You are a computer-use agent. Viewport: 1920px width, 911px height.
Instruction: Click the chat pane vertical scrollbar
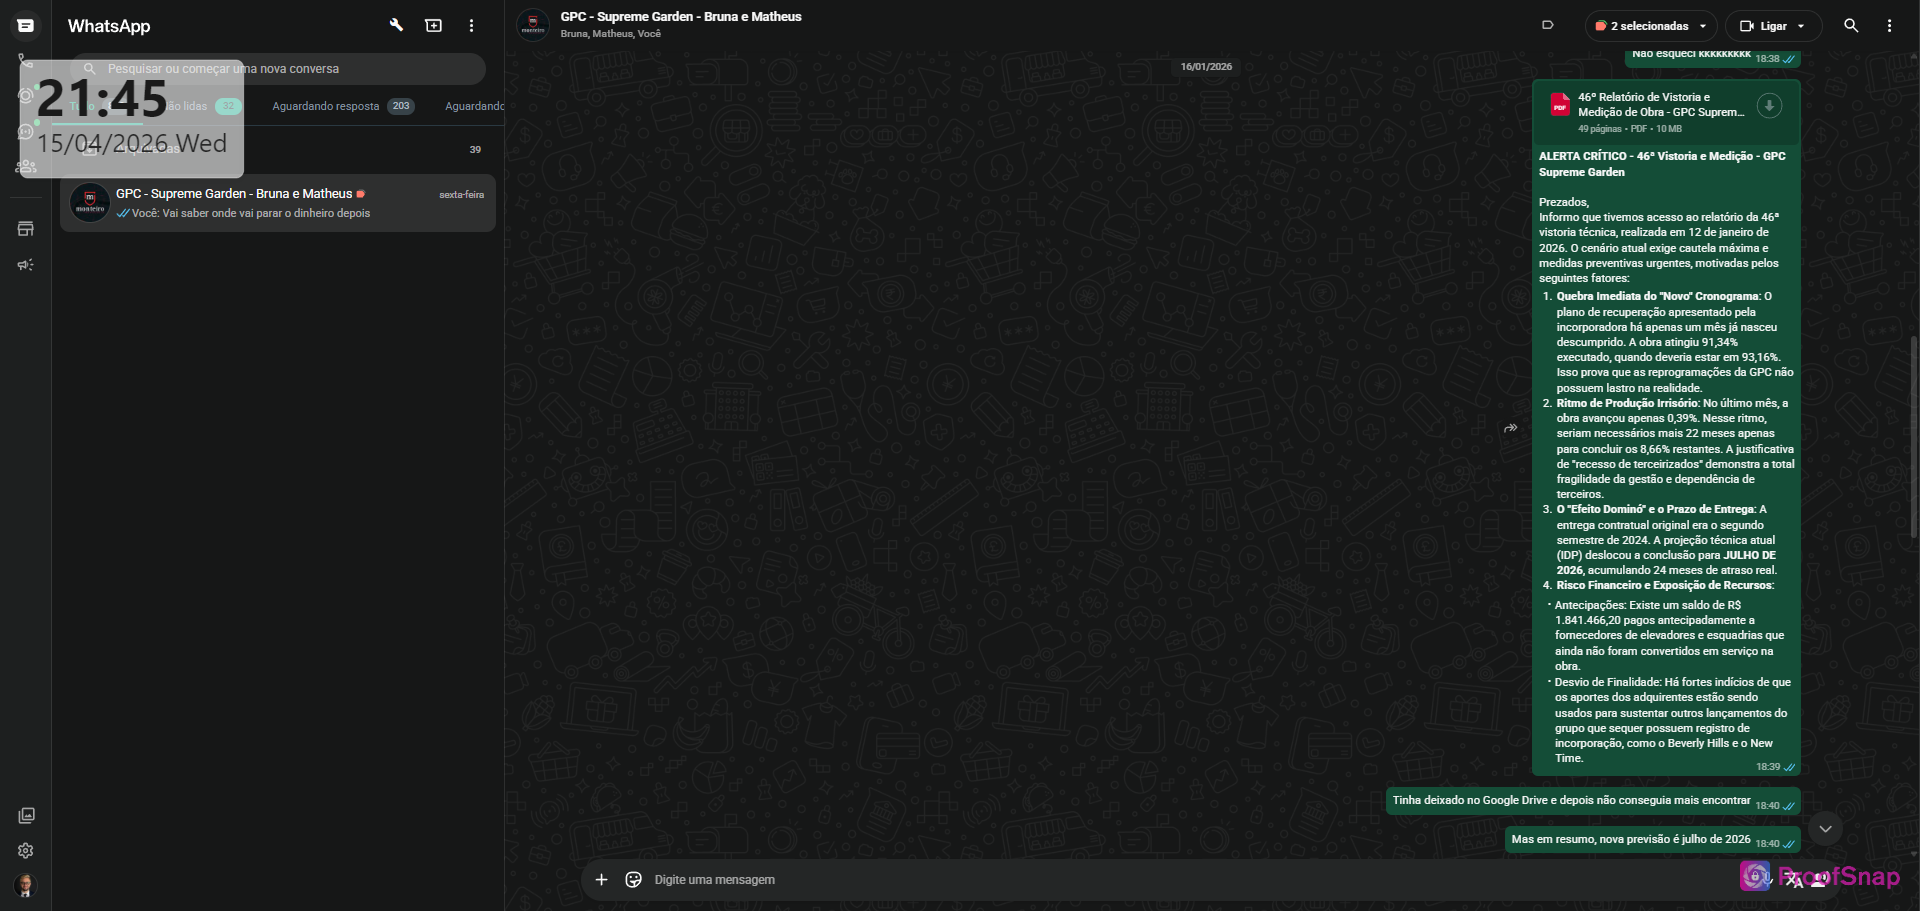pyautogui.click(x=1913, y=438)
